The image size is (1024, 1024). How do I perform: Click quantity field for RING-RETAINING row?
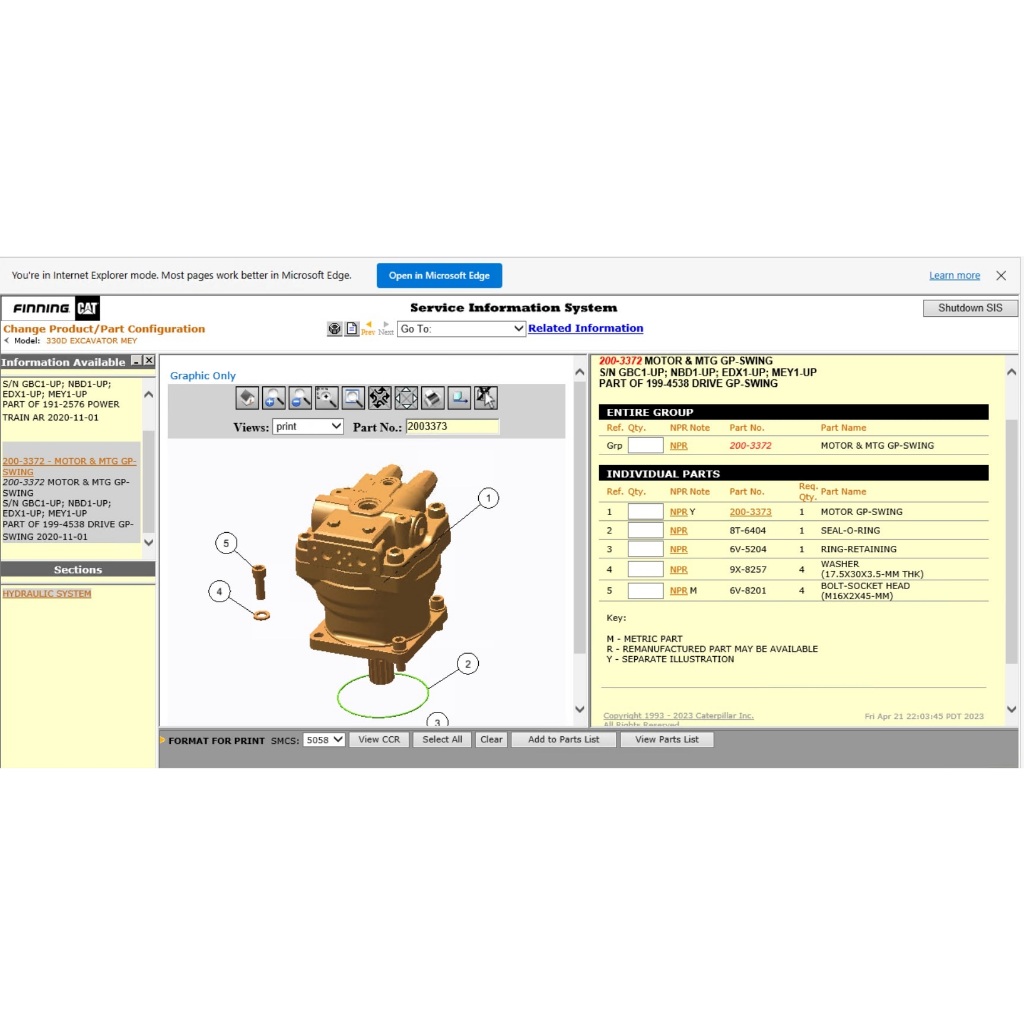coord(645,549)
